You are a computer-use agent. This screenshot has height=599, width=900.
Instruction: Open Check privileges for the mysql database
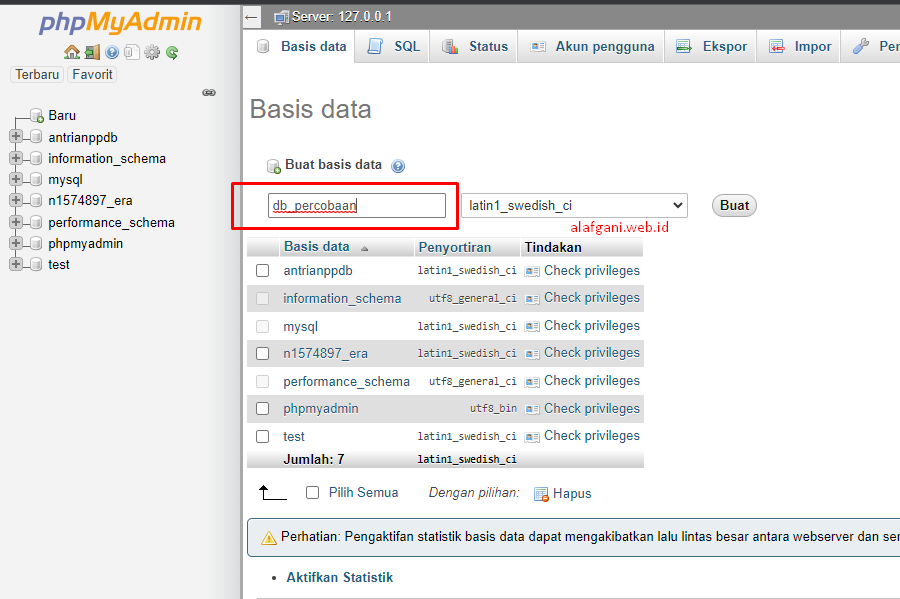590,325
